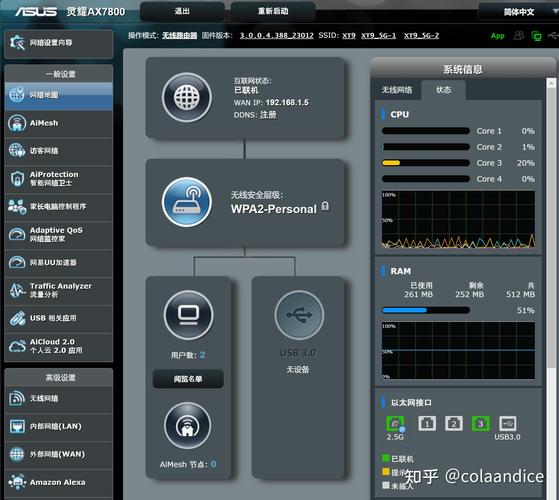Click the RAM total value 512 MB

tap(520, 294)
